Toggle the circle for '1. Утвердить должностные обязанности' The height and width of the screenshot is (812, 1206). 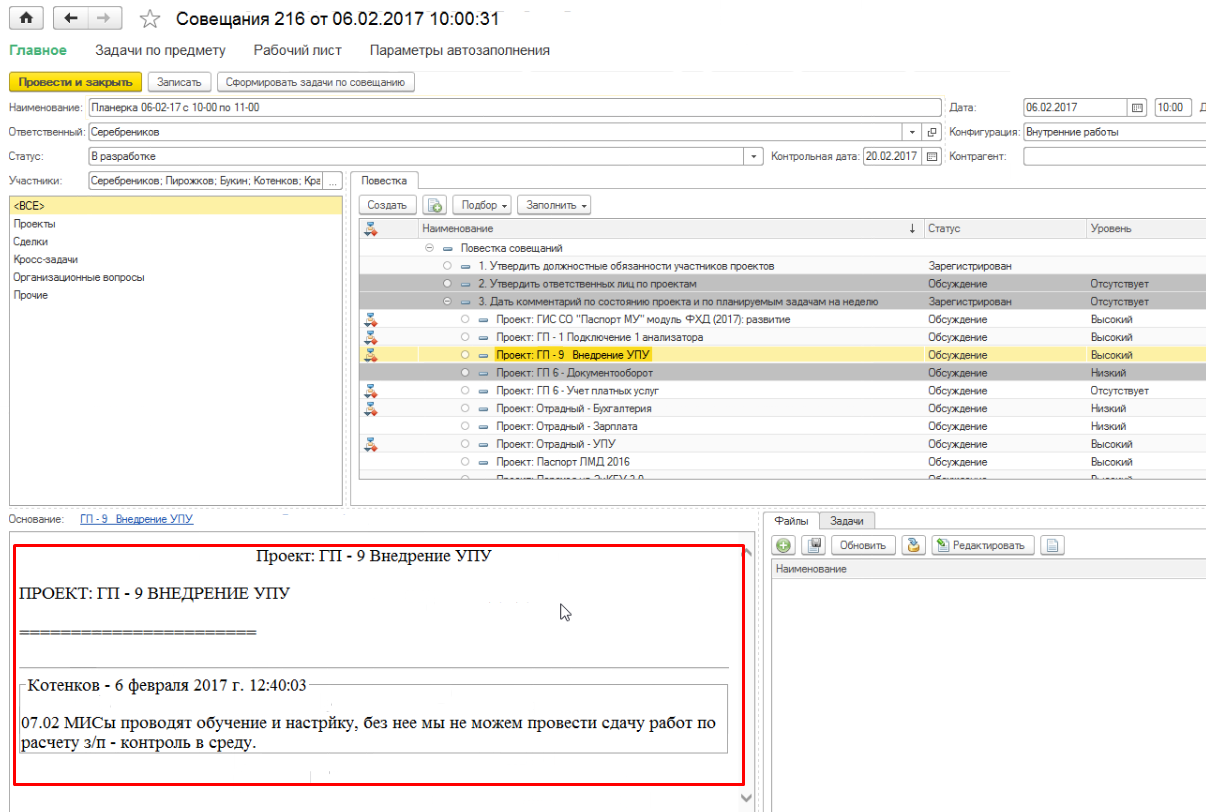click(447, 266)
